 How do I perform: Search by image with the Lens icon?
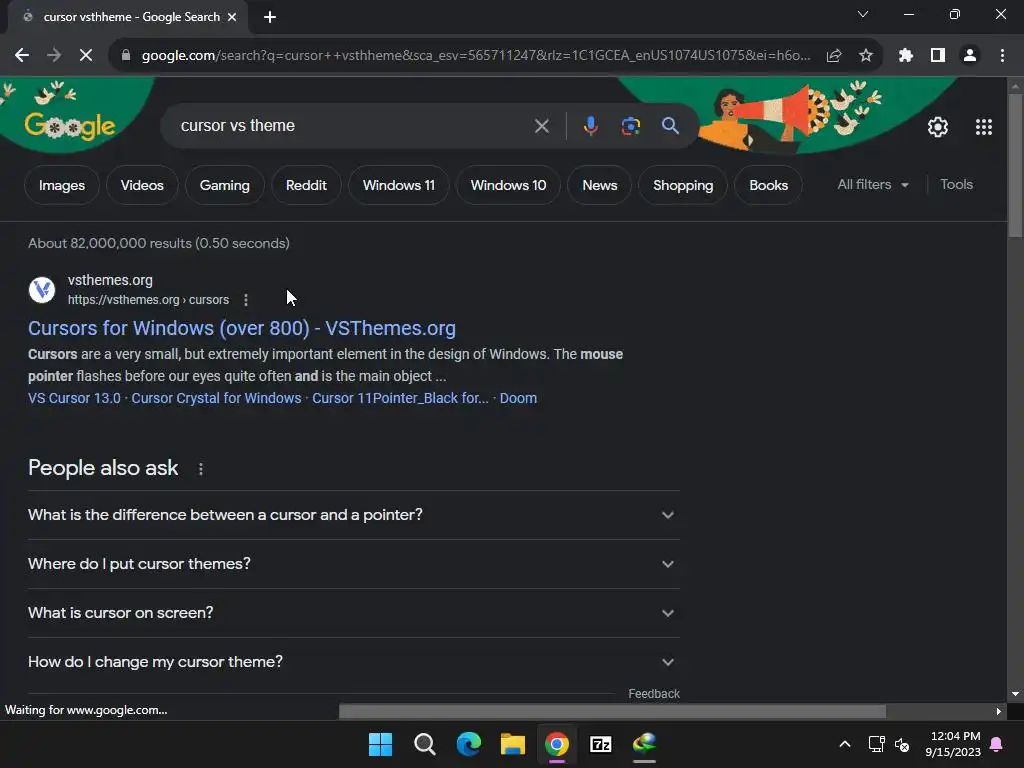pos(630,126)
